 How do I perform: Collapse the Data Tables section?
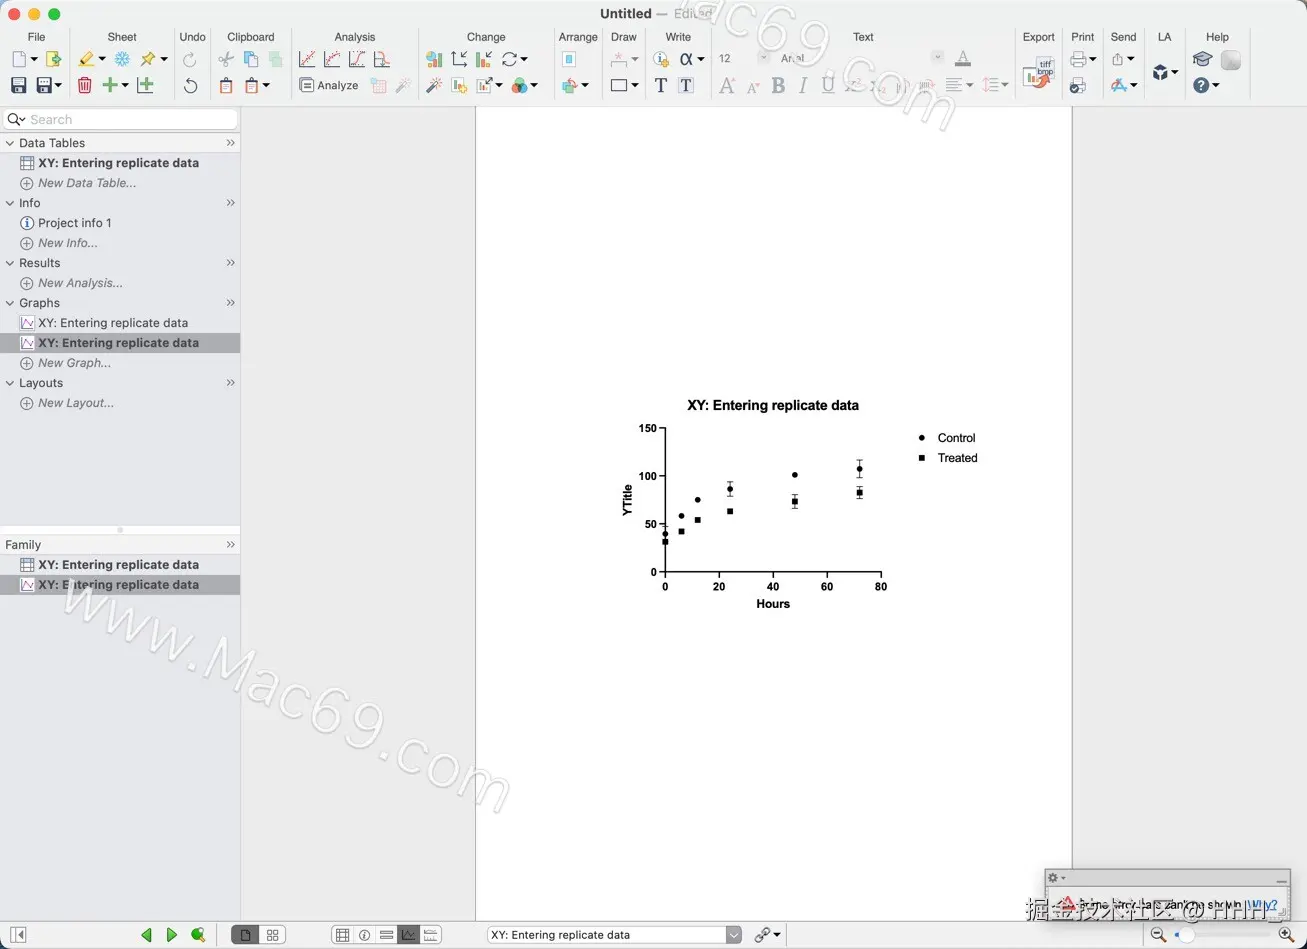pos(10,143)
